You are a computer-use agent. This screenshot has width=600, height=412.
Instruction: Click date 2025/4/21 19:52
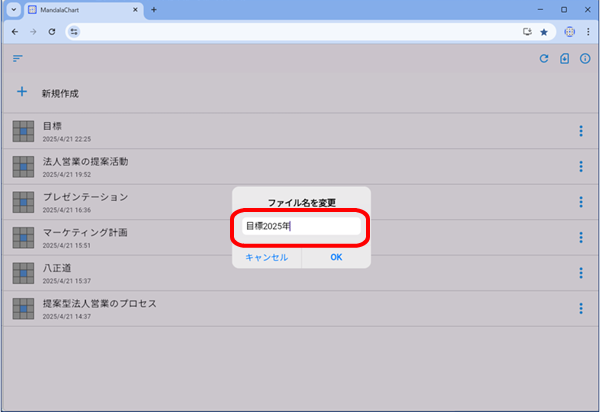click(67, 174)
